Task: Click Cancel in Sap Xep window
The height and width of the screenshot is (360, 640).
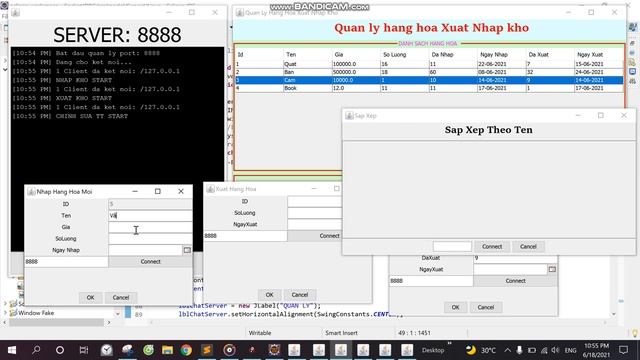Action: tap(528, 247)
